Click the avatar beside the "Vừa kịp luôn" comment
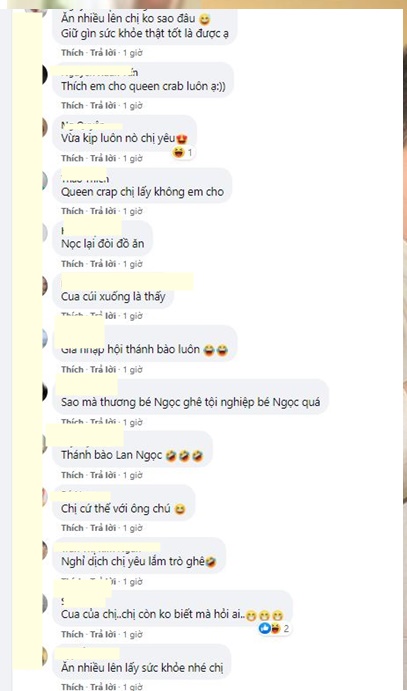This screenshot has width=407, height=691. 45,128
